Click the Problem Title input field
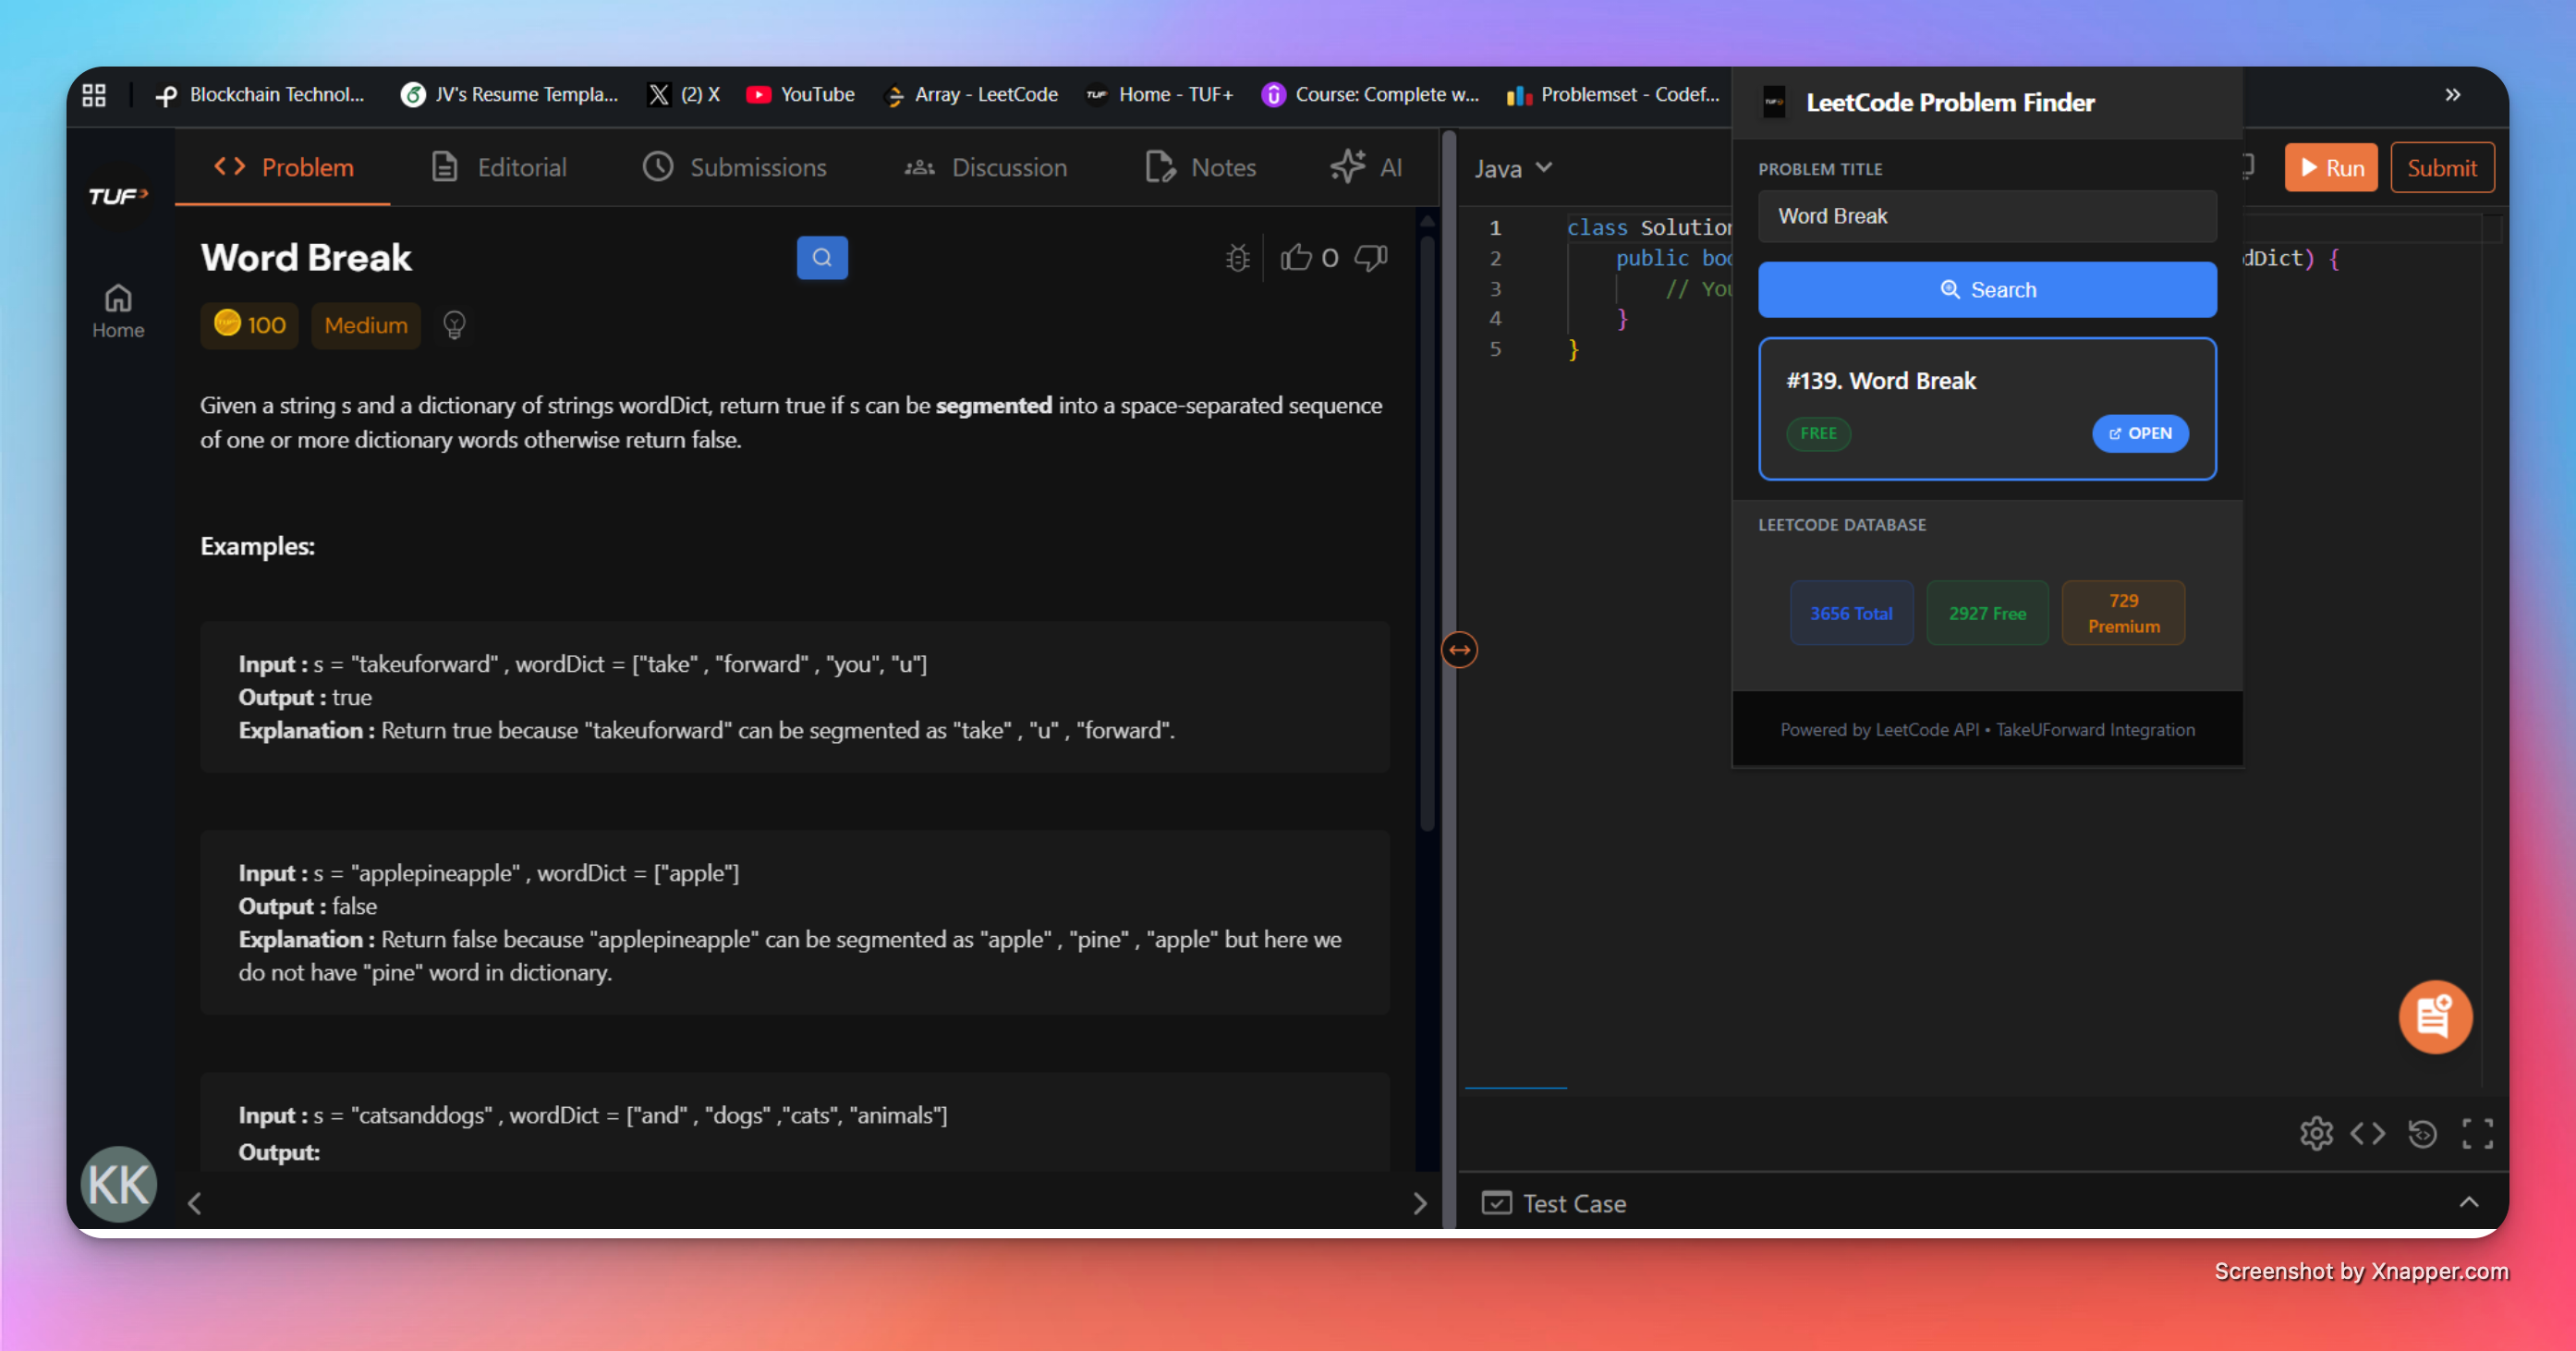Screen dimensions: 2576x1351 (1987, 216)
